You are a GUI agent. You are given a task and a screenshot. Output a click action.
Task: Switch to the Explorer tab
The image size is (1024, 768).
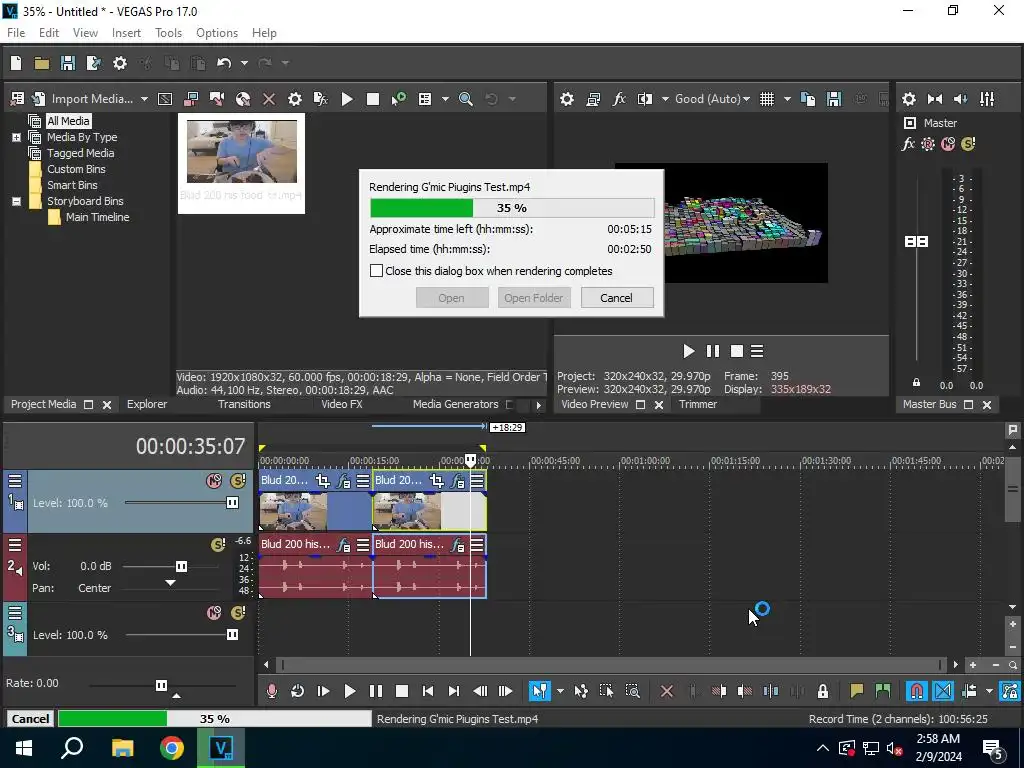pyautogui.click(x=147, y=404)
